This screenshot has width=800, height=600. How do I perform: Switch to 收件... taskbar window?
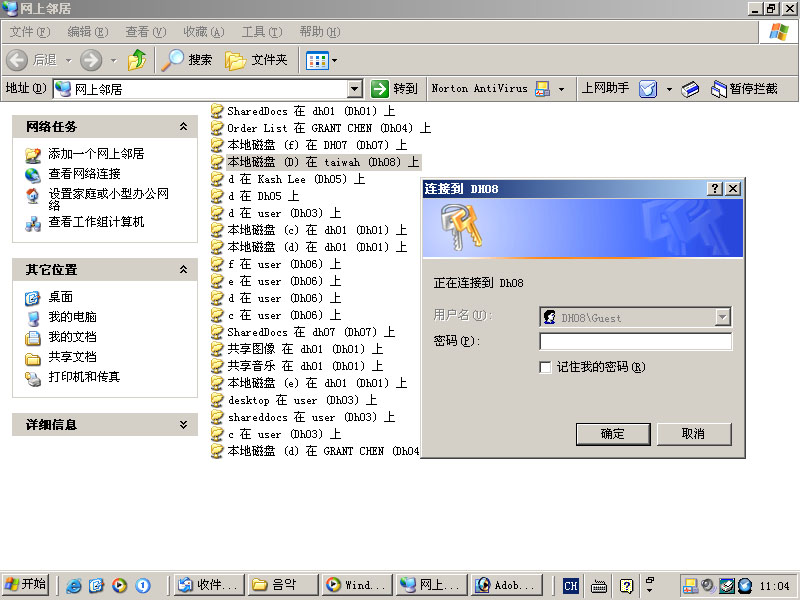208,585
